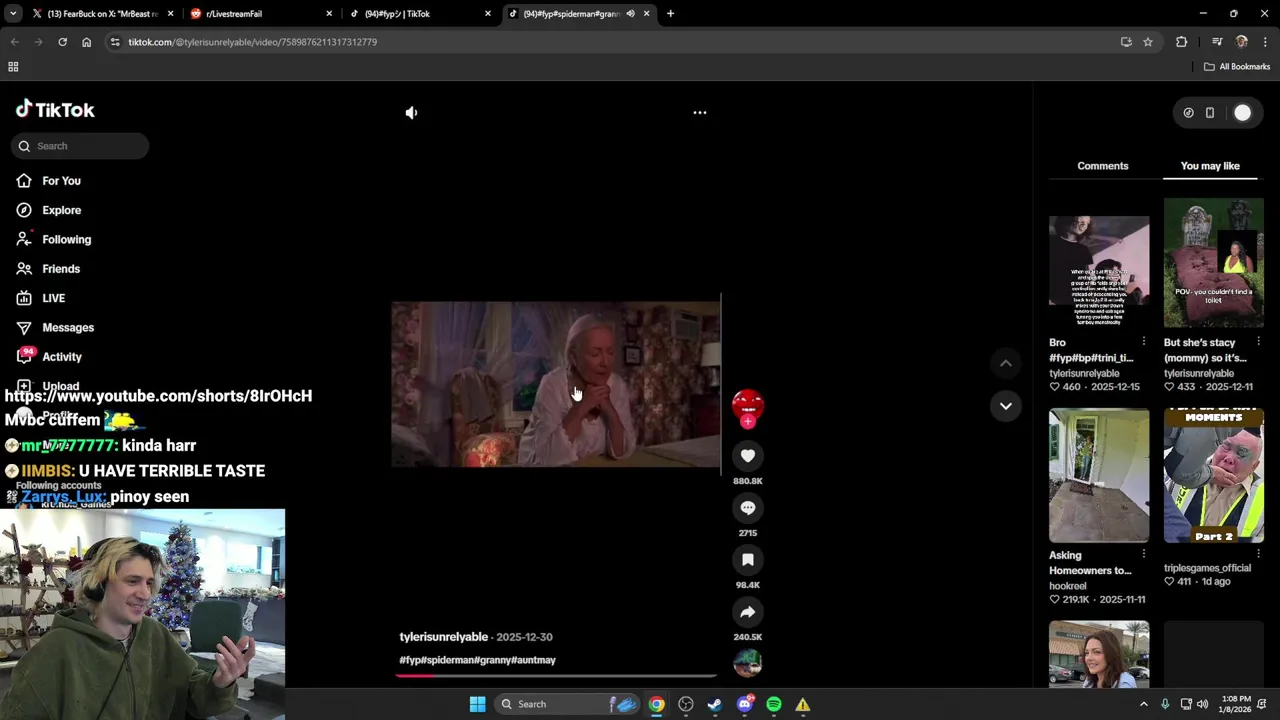Show hidden system tray icons

(x=1144, y=704)
